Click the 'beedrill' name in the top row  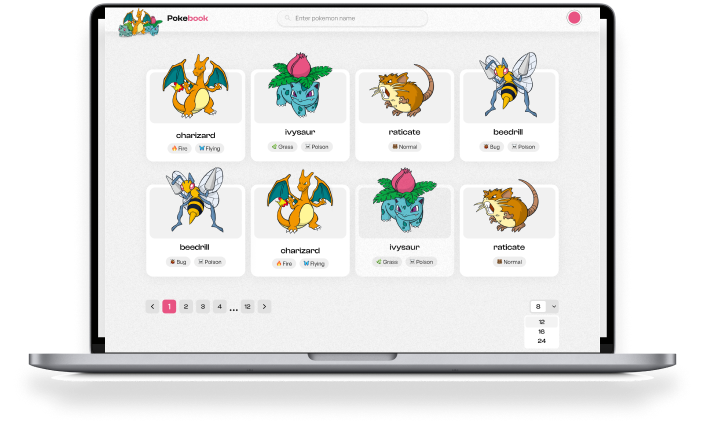pyautogui.click(x=508, y=132)
